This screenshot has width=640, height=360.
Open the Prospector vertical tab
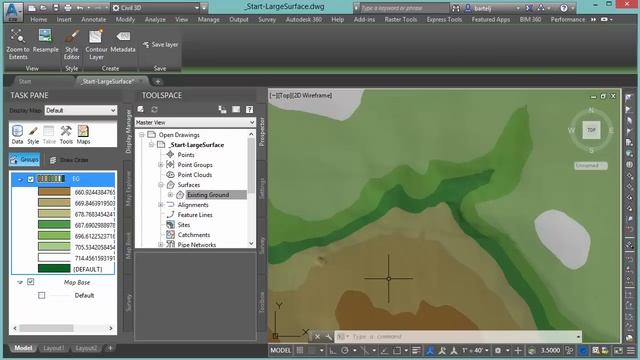coord(262,132)
